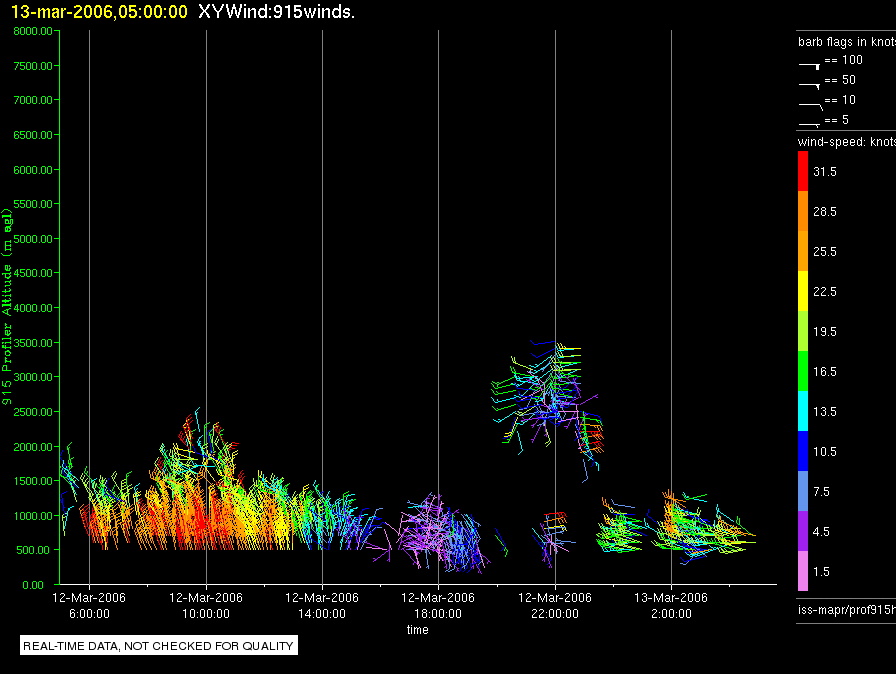This screenshot has height=674, width=896.
Task: Click the 7000.00 altitude tick label
Action: pos(33,100)
